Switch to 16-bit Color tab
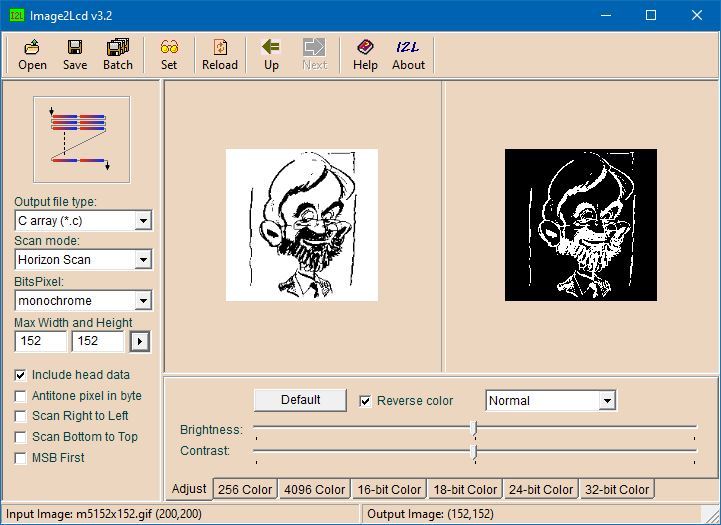721x525 pixels. [x=389, y=490]
